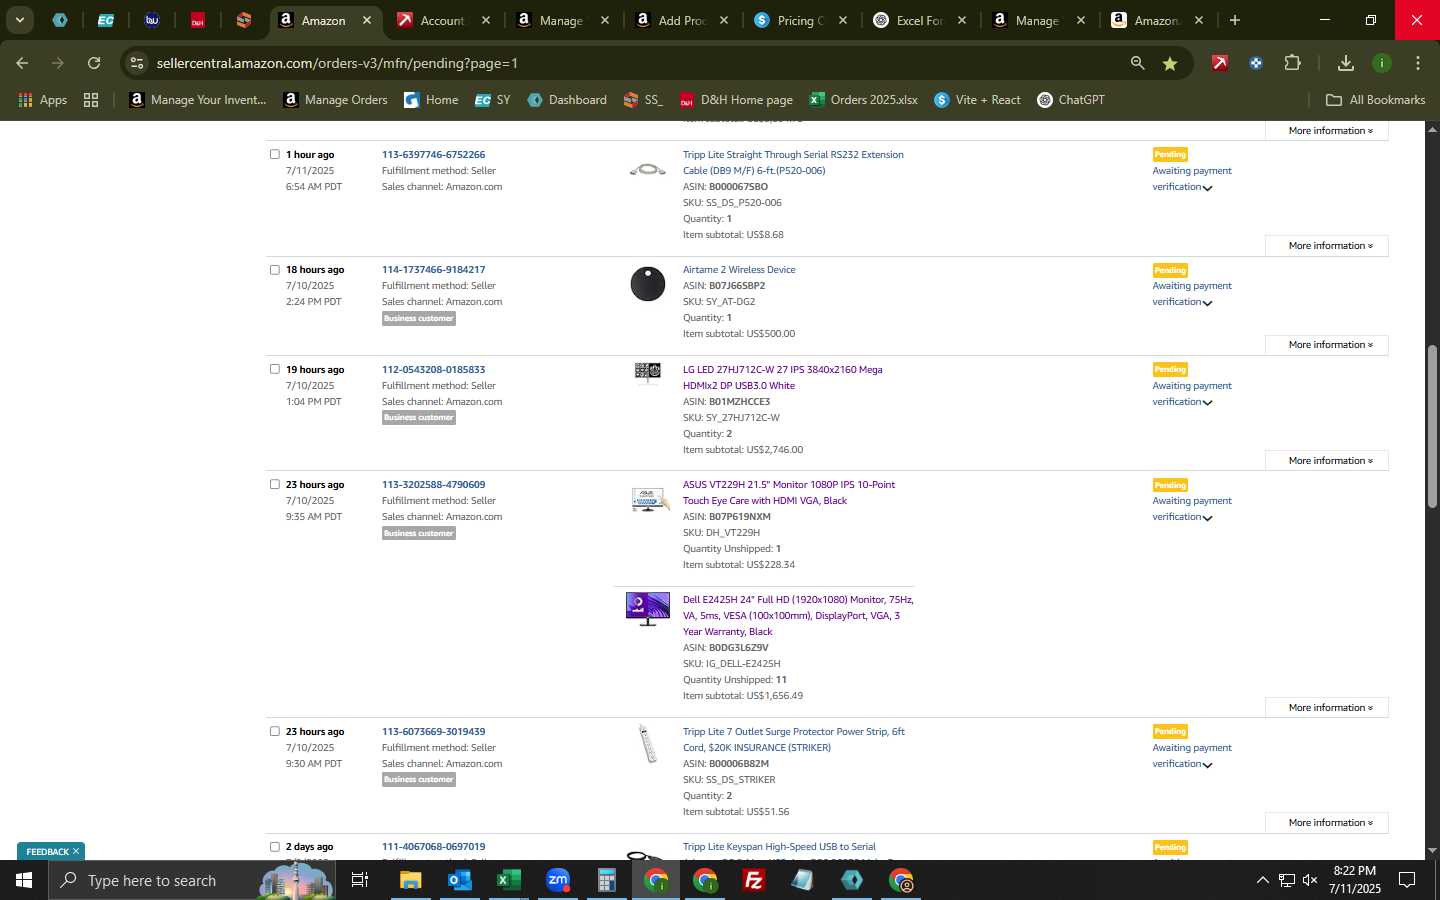Dismiss the FEEDBACK badge close X
1440x900 pixels.
(x=75, y=851)
